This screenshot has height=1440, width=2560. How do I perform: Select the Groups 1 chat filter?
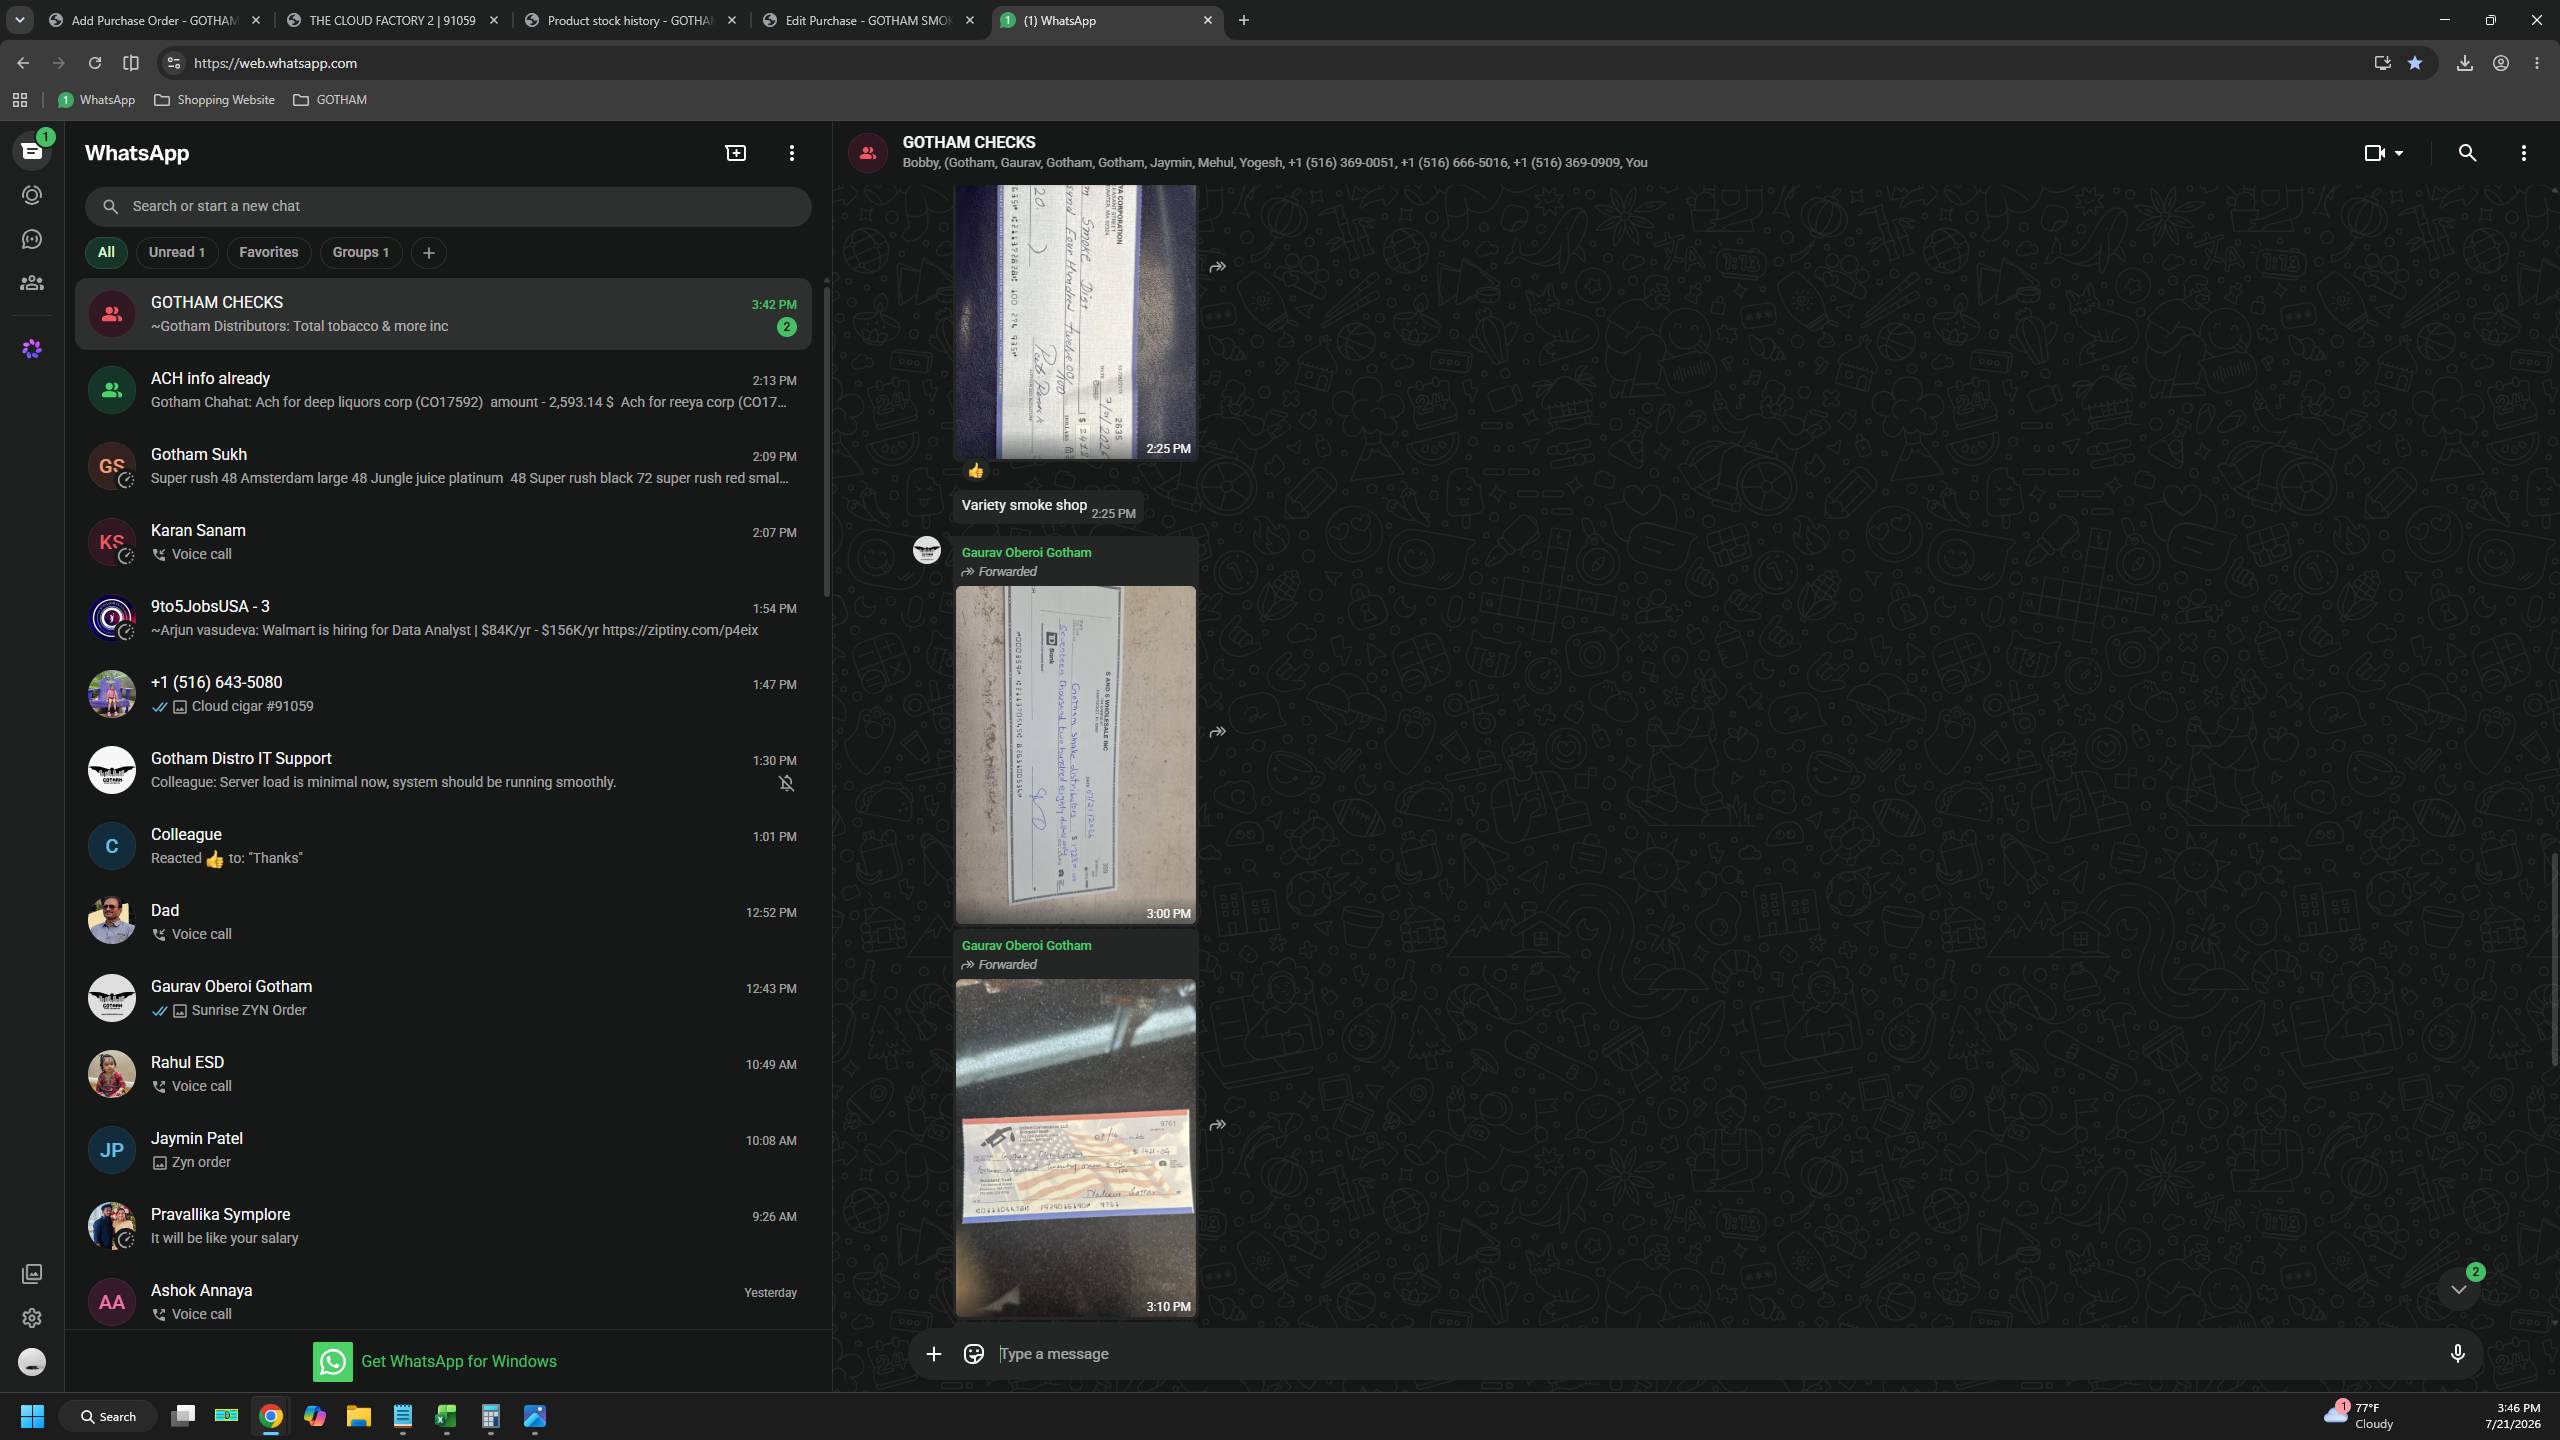click(x=361, y=252)
